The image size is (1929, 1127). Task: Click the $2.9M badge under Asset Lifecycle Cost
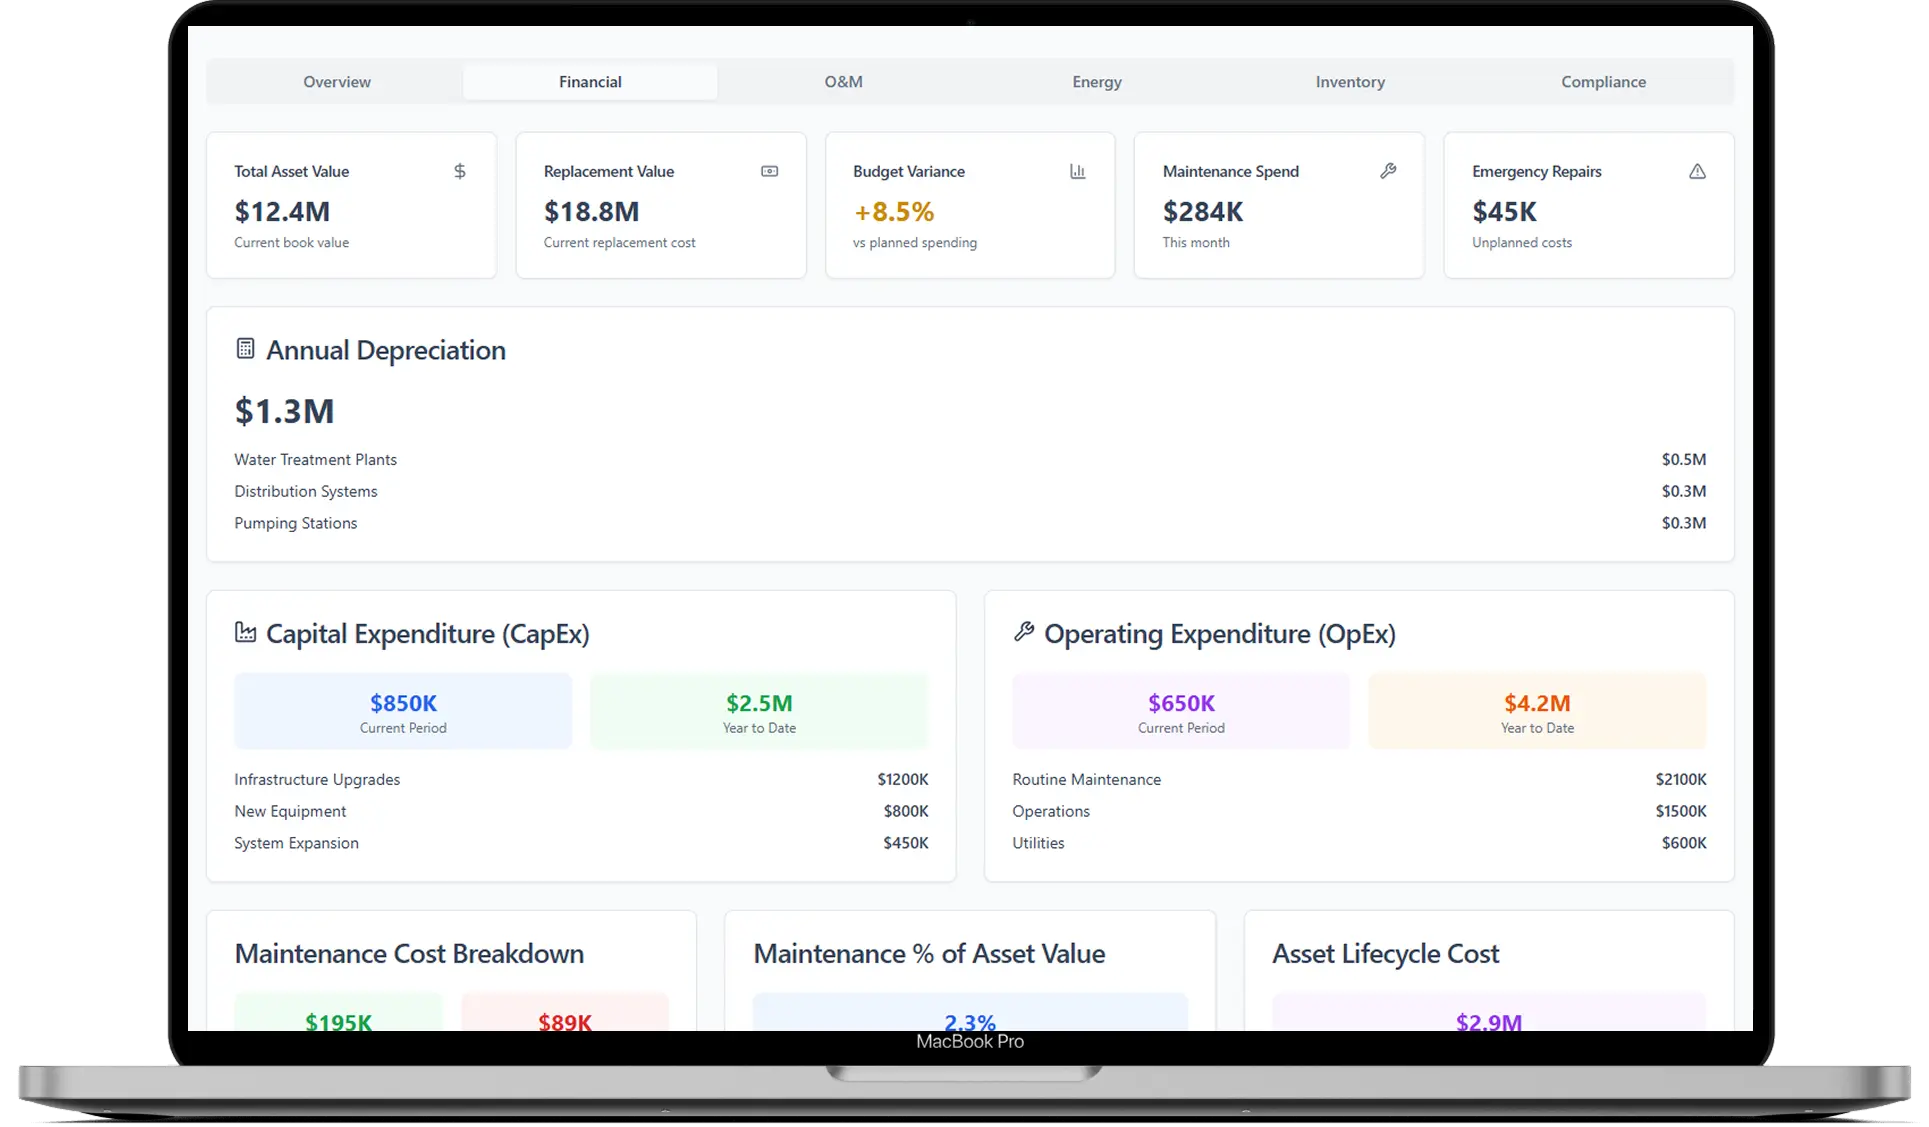[x=1488, y=1018]
